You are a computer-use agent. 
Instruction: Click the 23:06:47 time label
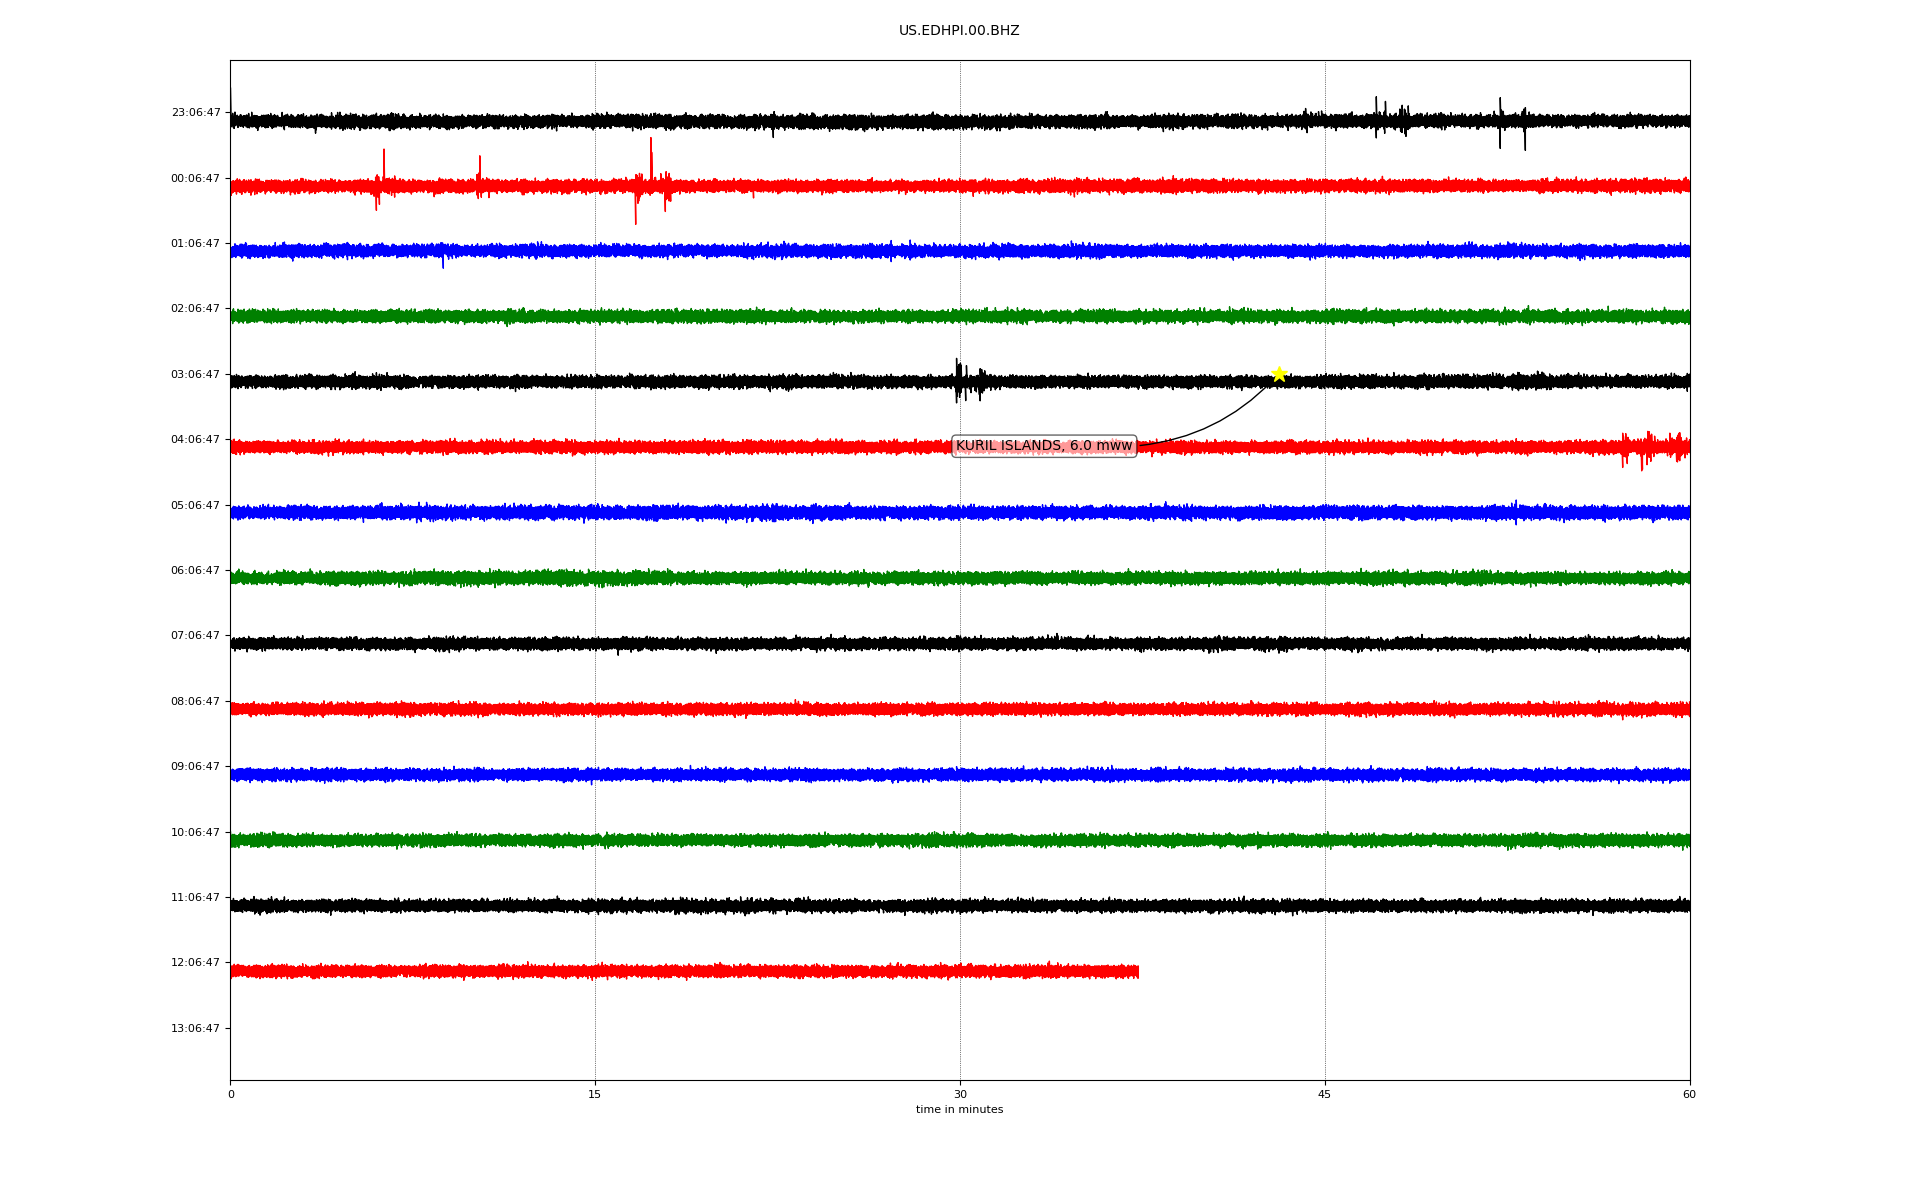click(196, 113)
